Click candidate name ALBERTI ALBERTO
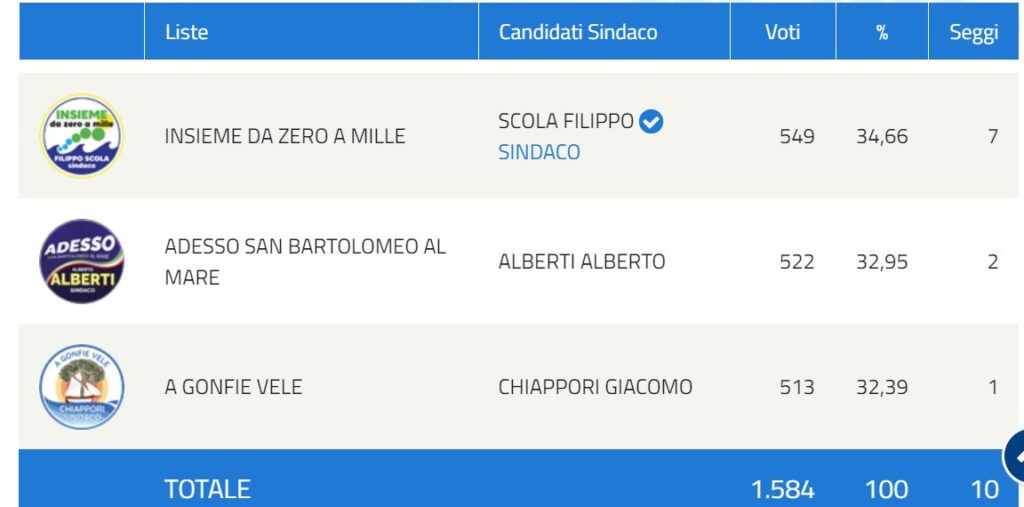Image resolution: width=1024 pixels, height=507 pixels. [x=581, y=261]
